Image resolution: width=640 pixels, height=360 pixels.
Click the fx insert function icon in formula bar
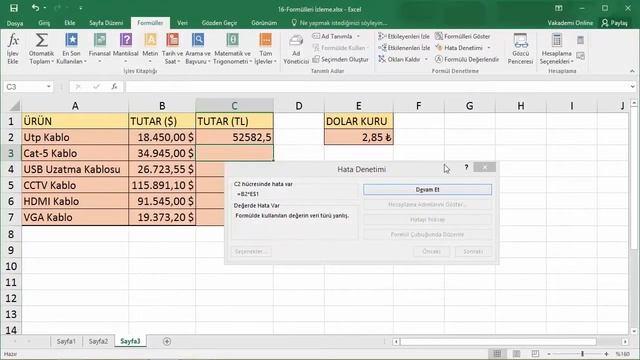[x=114, y=87]
